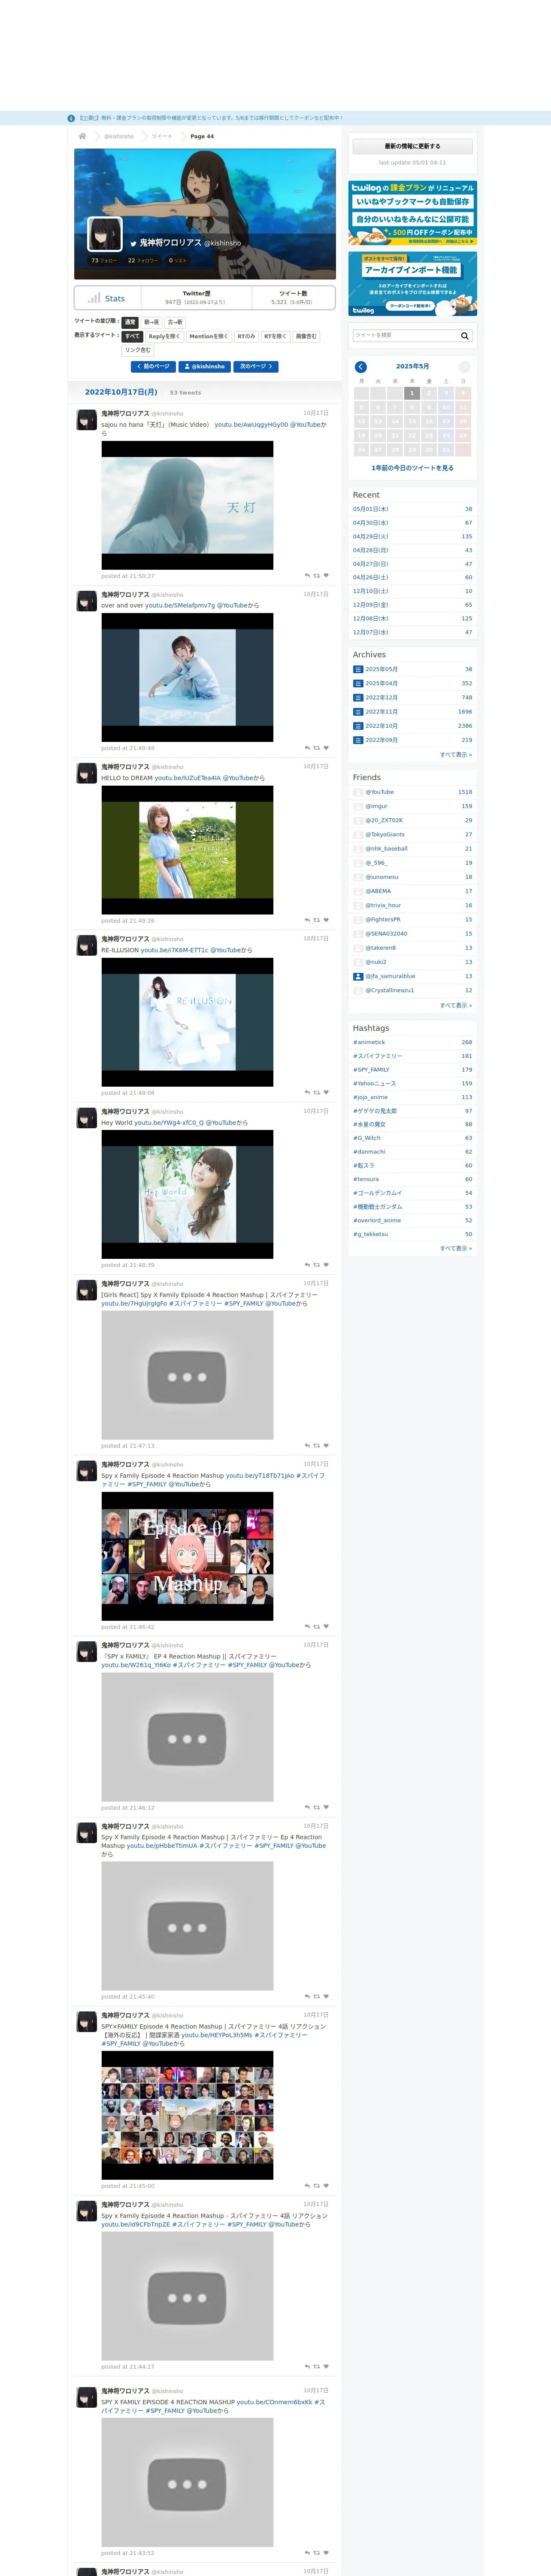Like the 'Hey World' tweet

coord(326,1265)
